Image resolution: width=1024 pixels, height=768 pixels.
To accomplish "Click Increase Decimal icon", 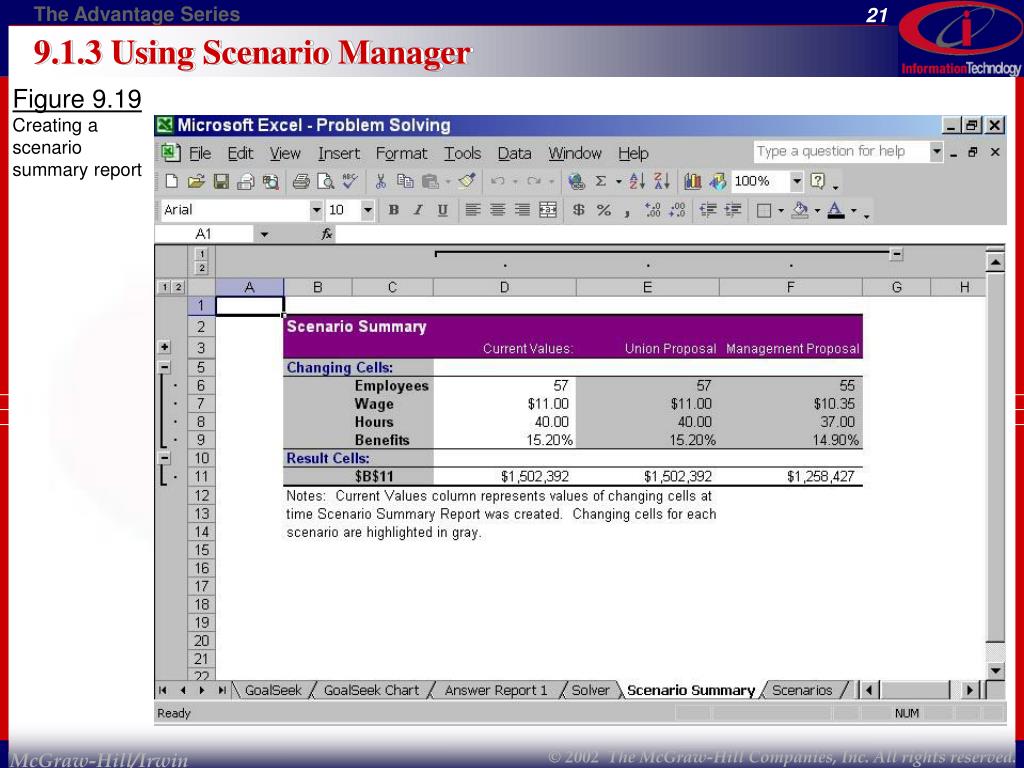I will [x=652, y=210].
